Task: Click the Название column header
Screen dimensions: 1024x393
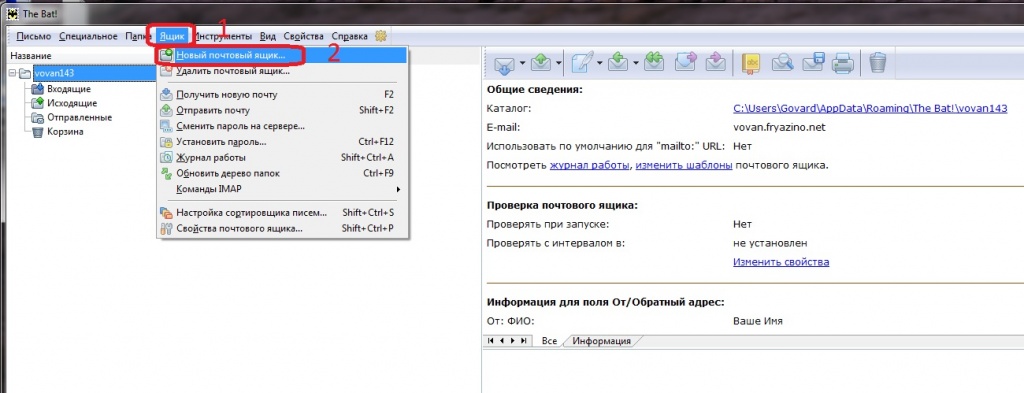Action: coord(31,56)
